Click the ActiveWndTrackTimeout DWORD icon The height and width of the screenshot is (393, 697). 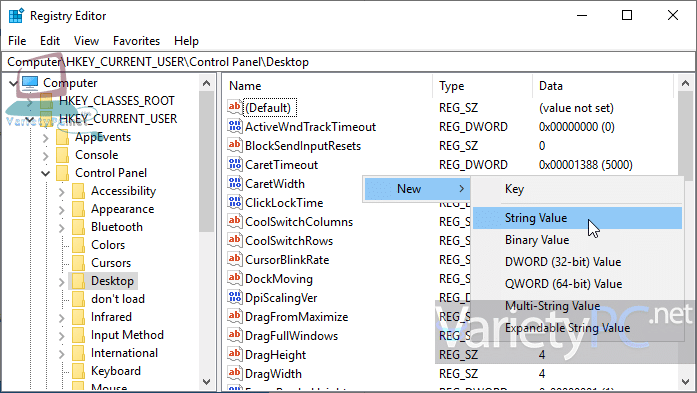point(235,127)
